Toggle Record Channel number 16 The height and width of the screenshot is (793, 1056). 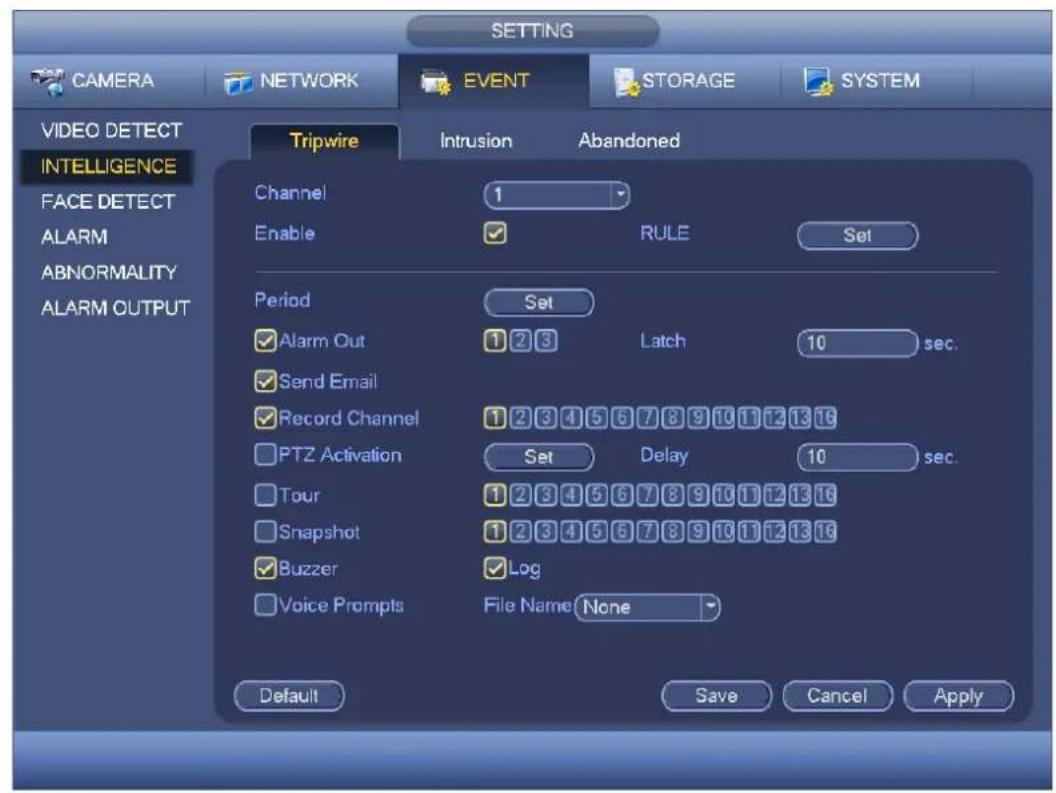[825, 418]
